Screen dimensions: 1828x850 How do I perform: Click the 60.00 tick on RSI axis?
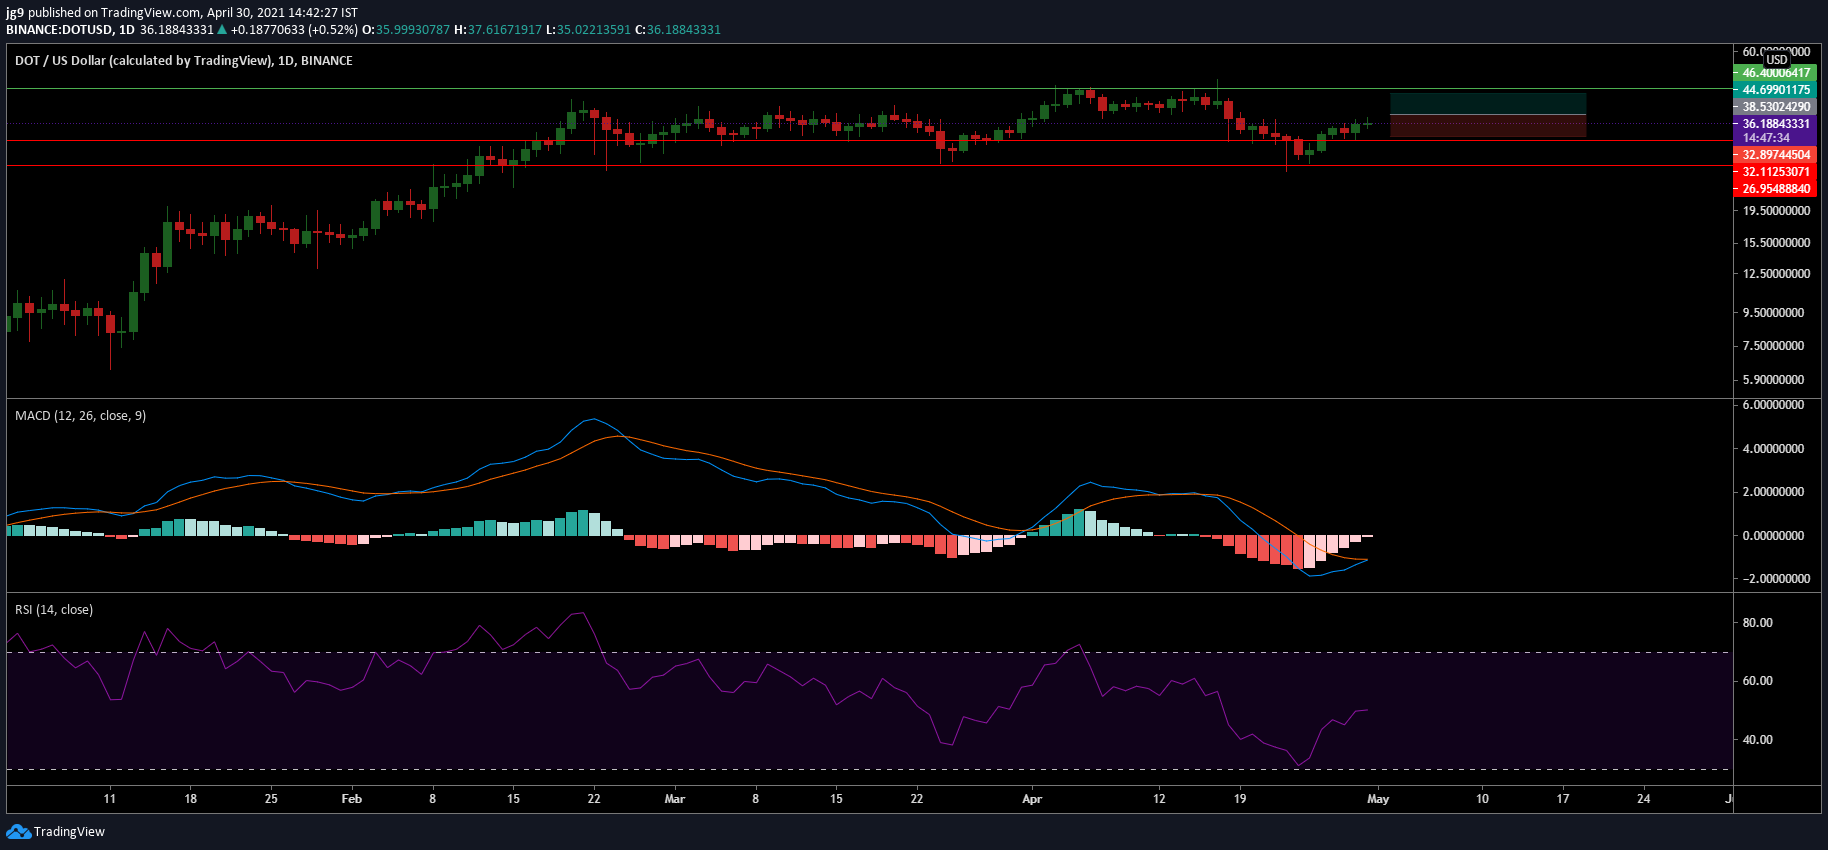point(1757,681)
